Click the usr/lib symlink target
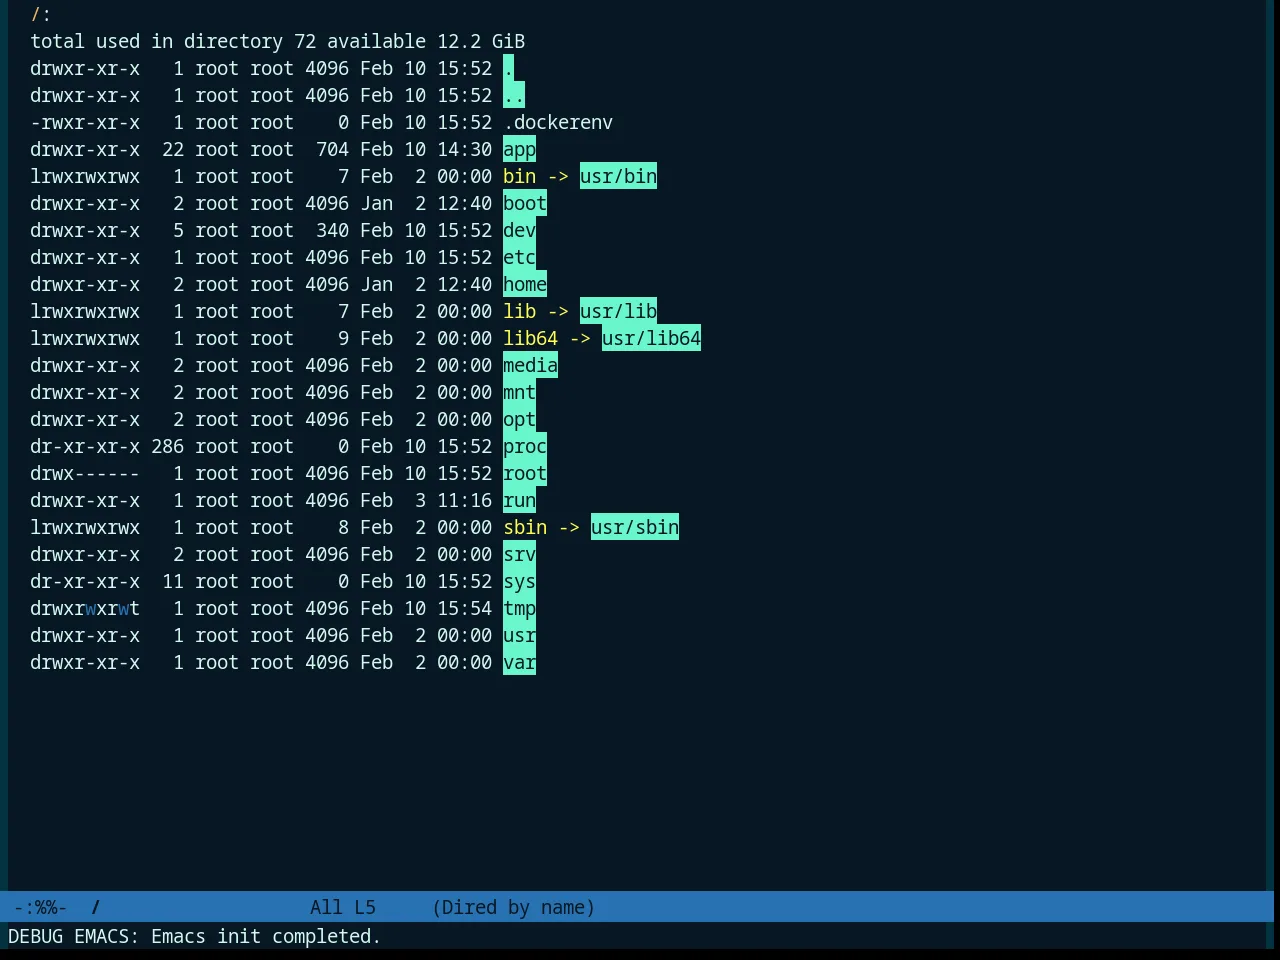 618,312
